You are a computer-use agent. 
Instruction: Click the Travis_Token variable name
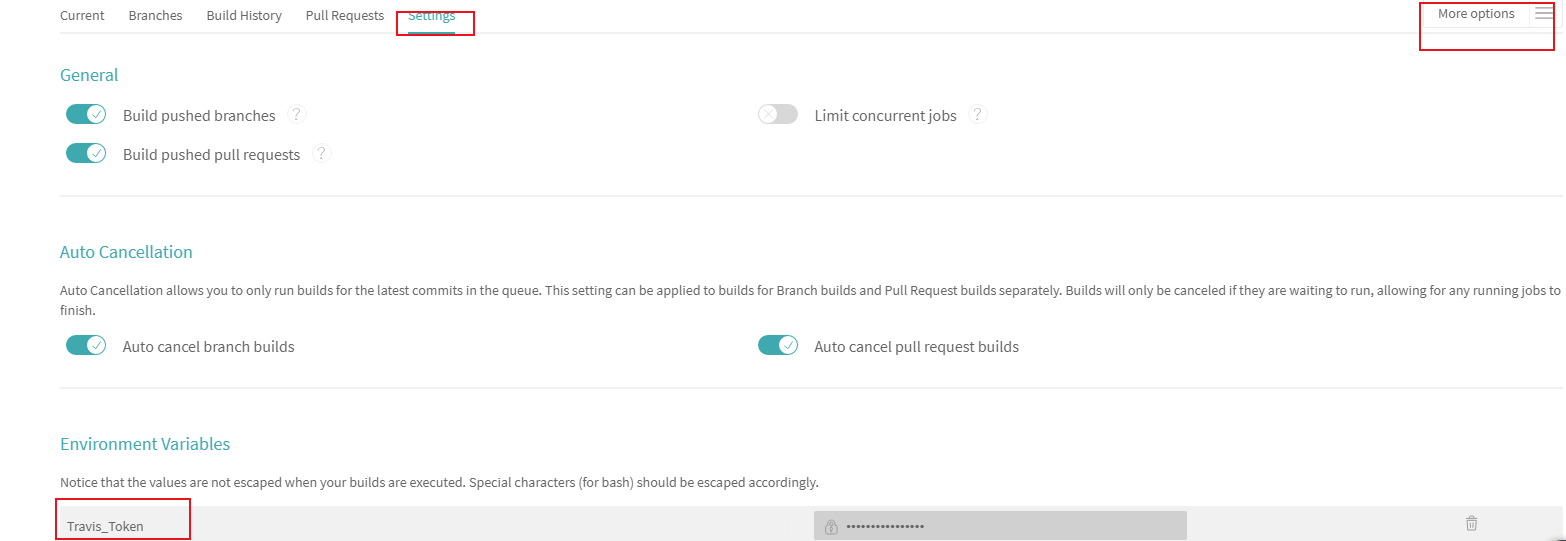tap(105, 526)
